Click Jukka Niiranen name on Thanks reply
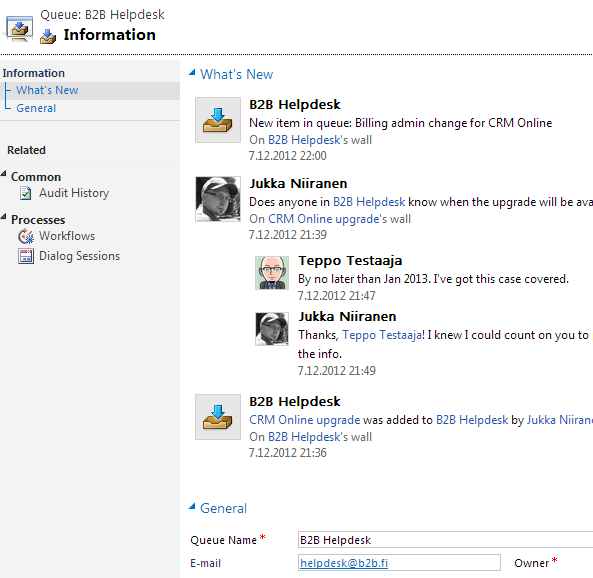The width and height of the screenshot is (593, 578). (x=347, y=317)
